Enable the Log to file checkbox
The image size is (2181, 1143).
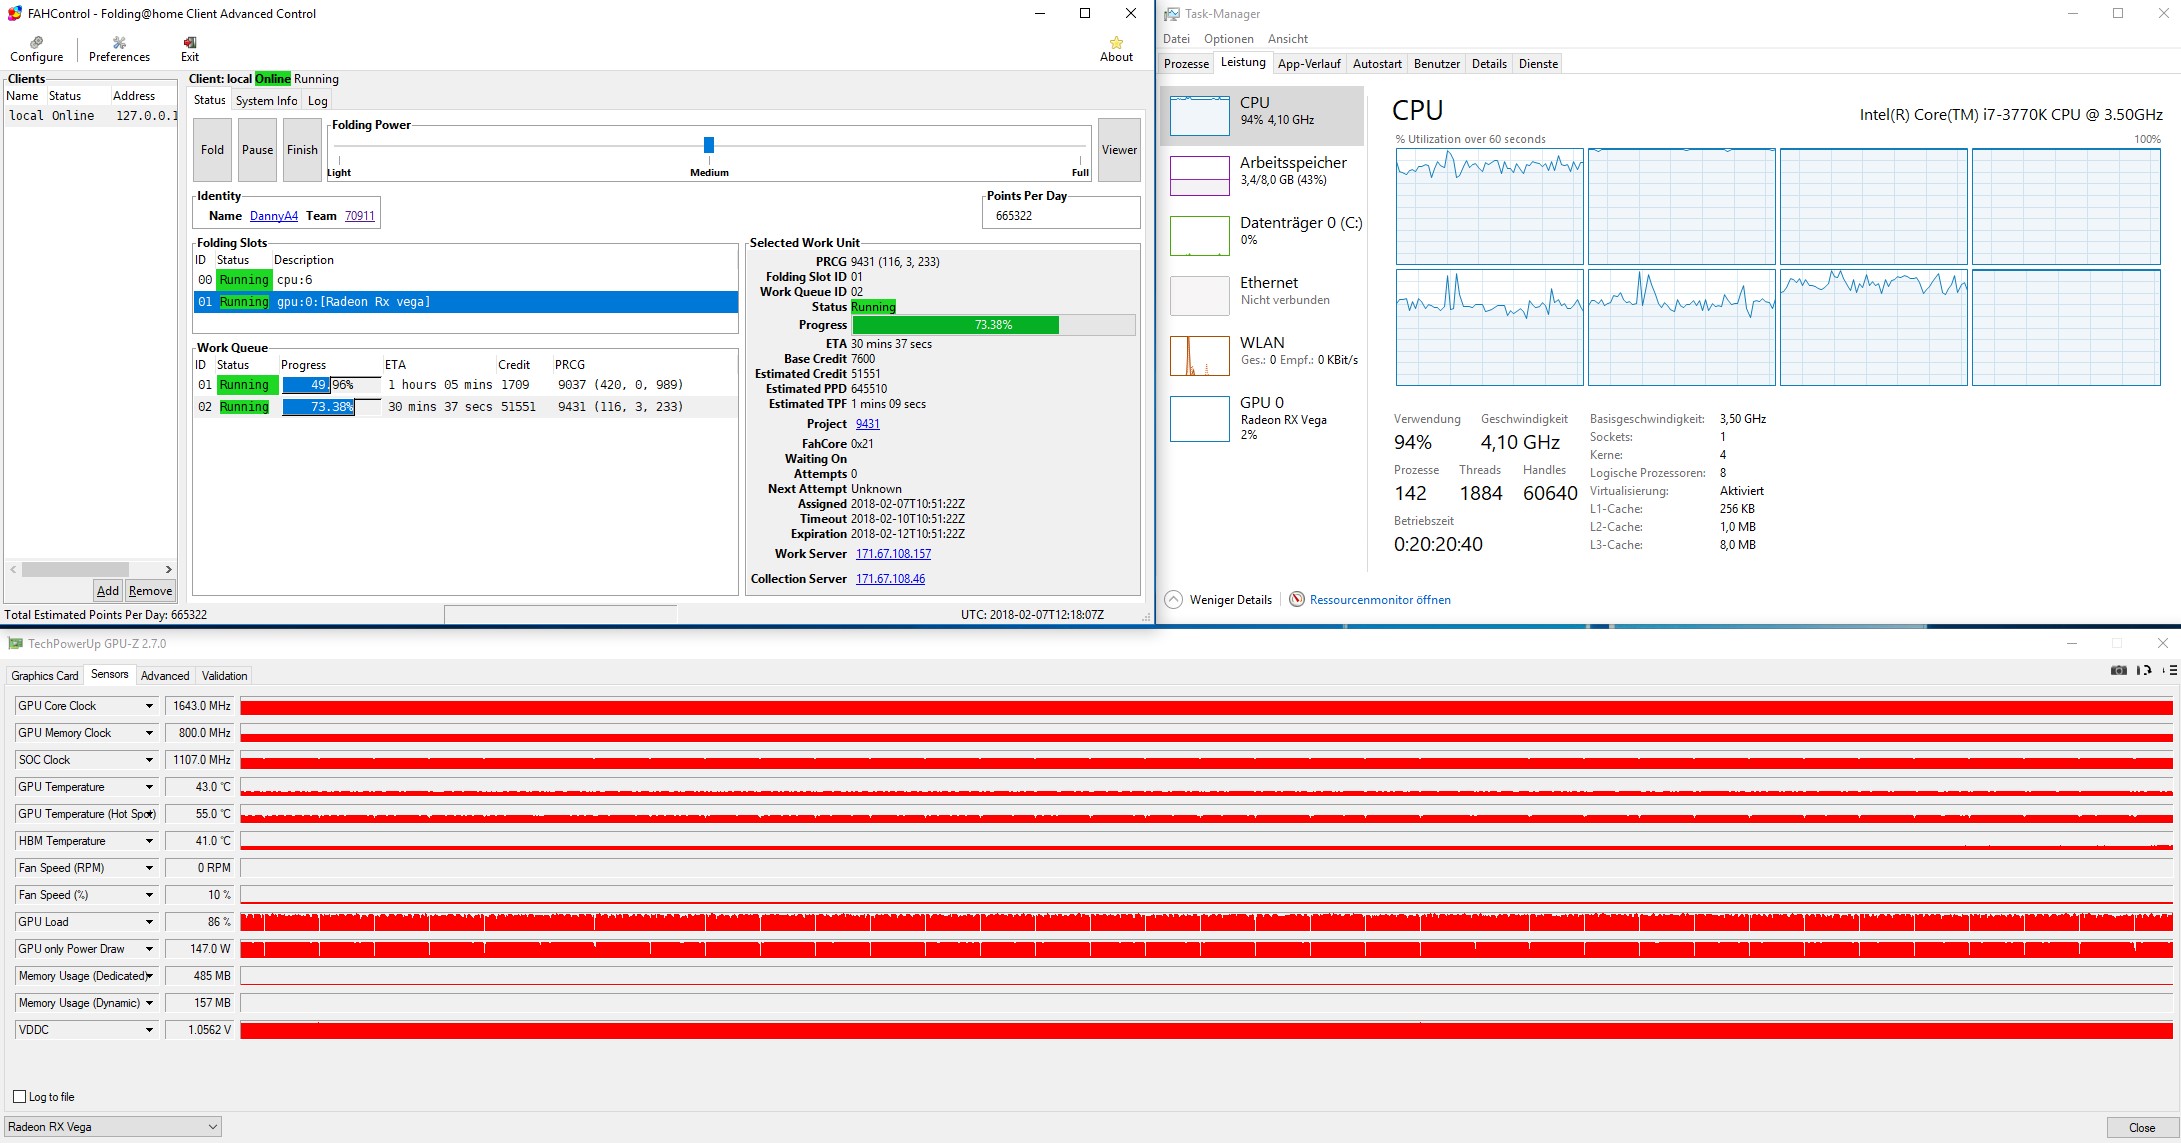(19, 1097)
